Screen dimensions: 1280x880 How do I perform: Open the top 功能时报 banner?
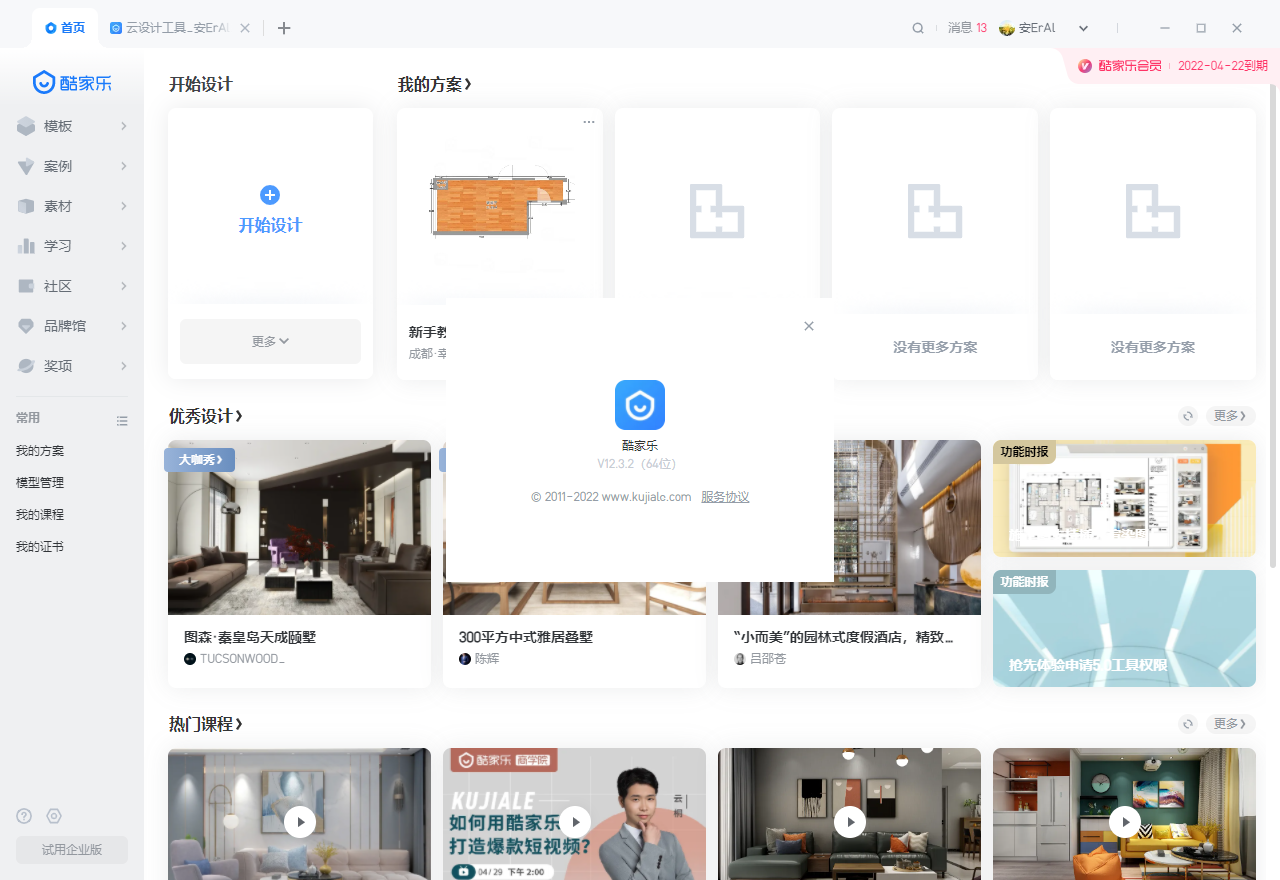coord(1124,498)
